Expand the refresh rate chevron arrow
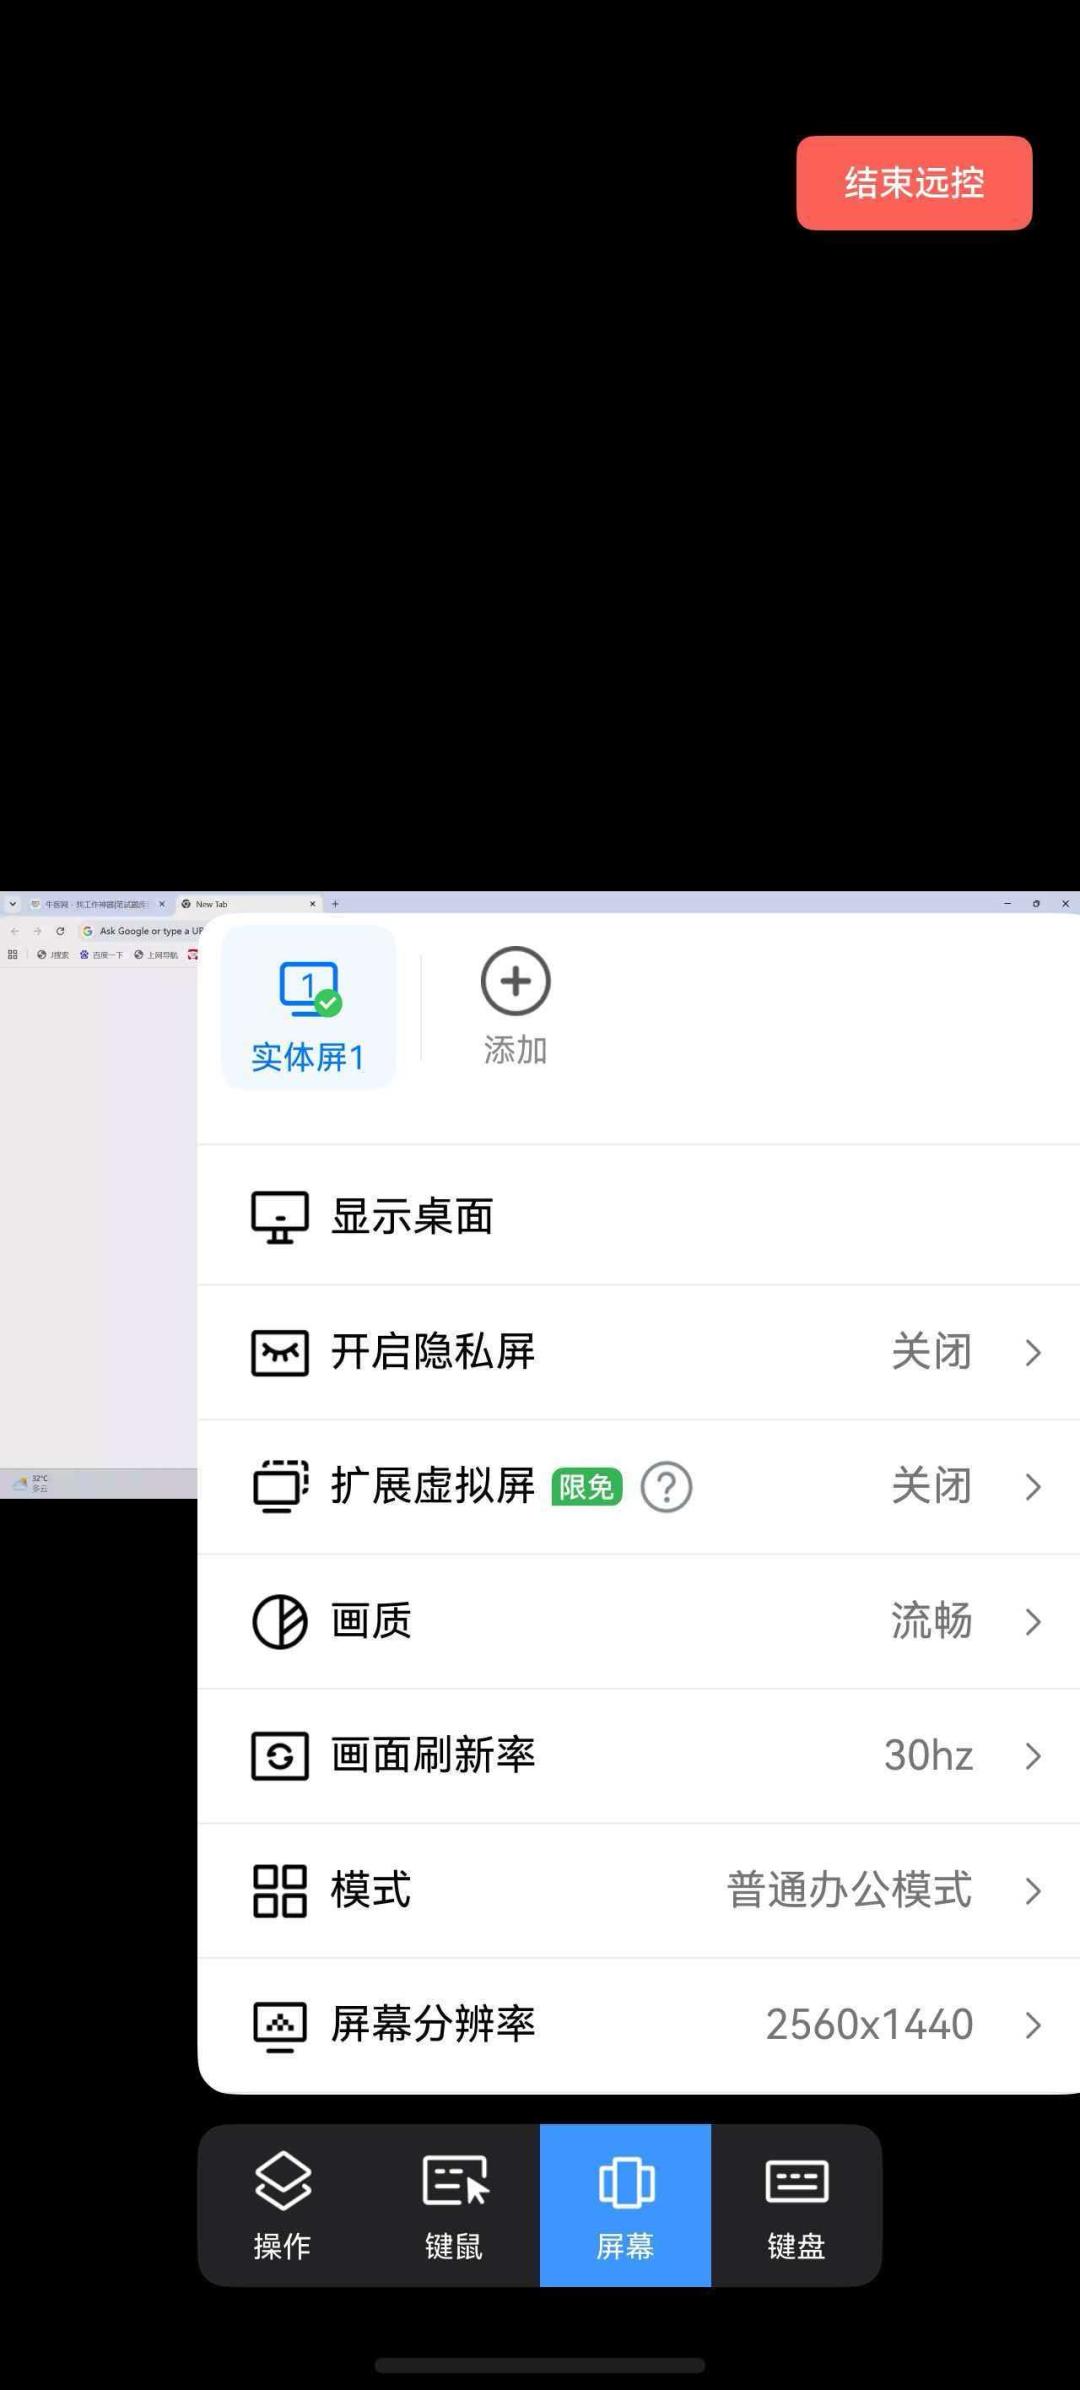Screen dimensions: 1080x2390 tap(1033, 1756)
